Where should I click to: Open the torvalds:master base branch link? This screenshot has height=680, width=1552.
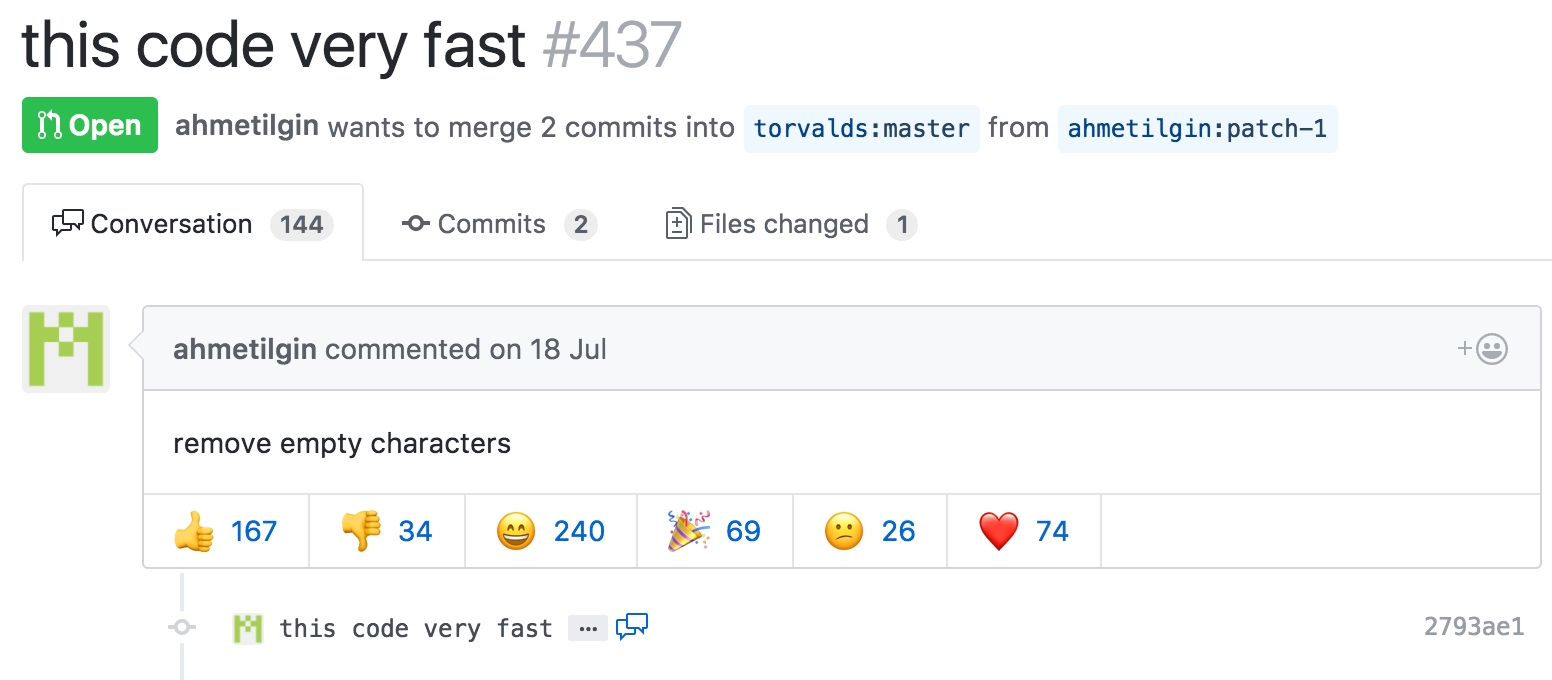862,128
